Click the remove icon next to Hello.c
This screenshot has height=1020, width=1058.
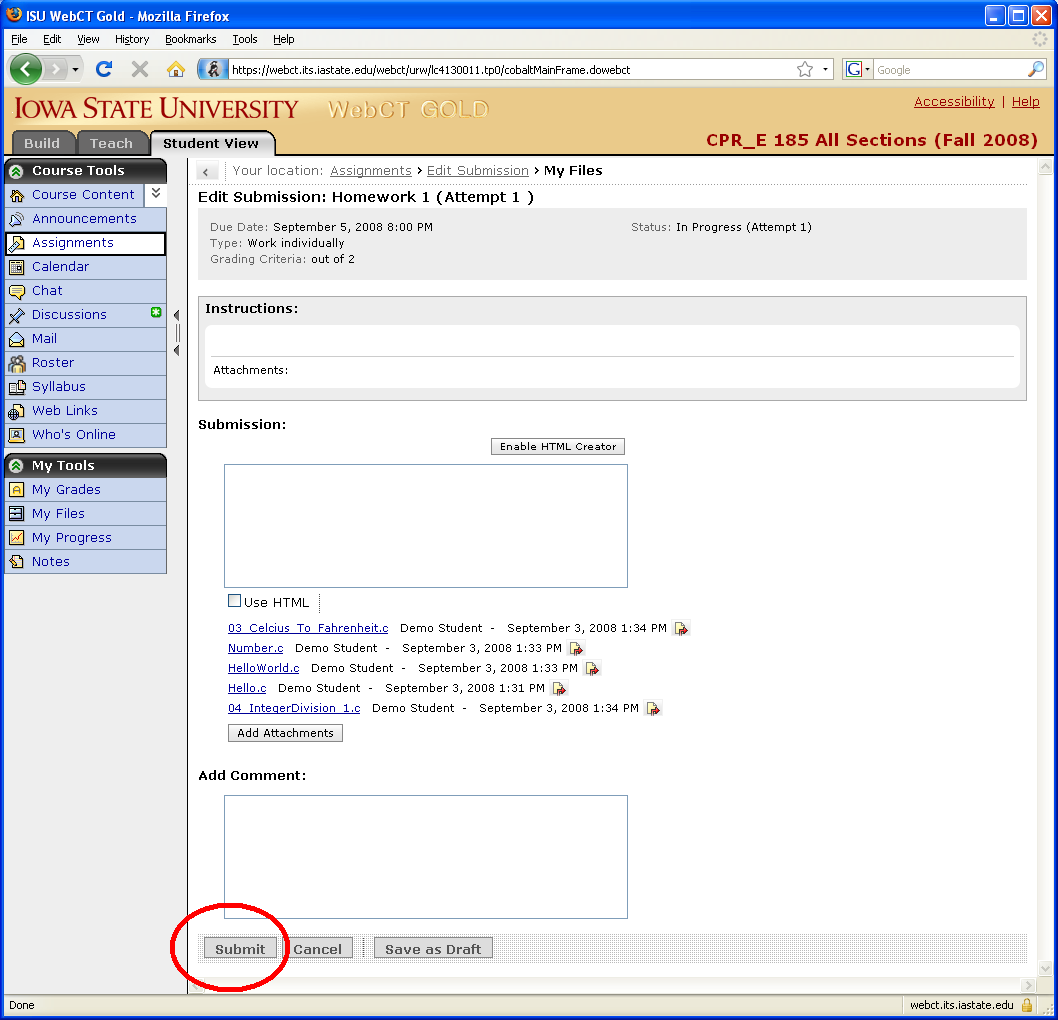coord(559,689)
